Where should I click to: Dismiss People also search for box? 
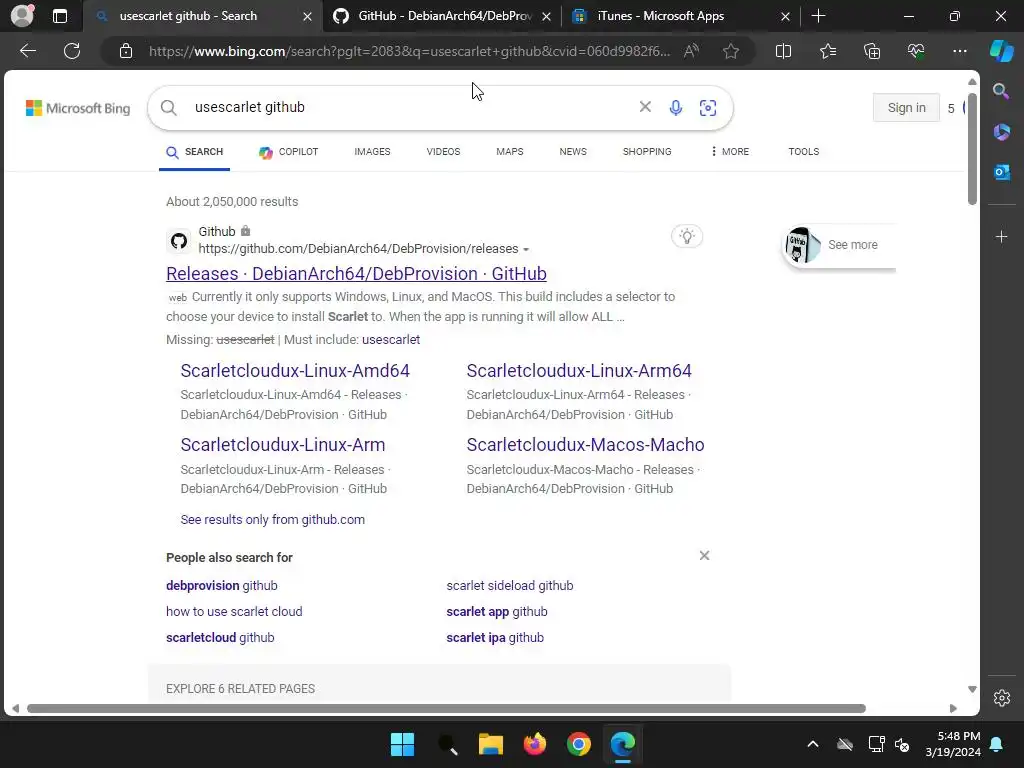704,556
